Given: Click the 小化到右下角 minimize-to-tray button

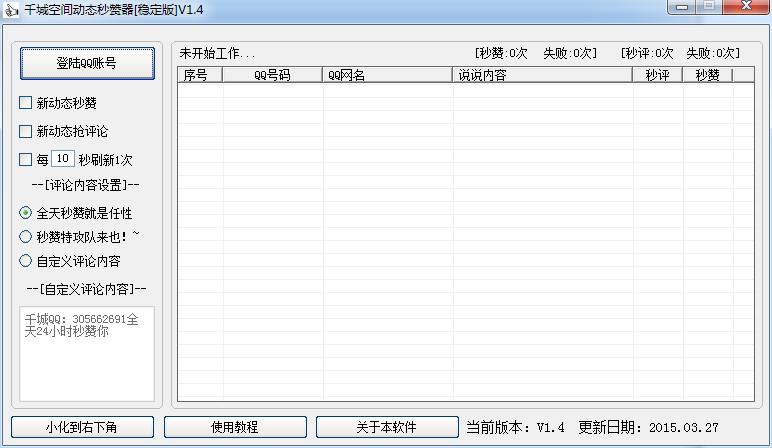Looking at the screenshot, I should pos(82,427).
